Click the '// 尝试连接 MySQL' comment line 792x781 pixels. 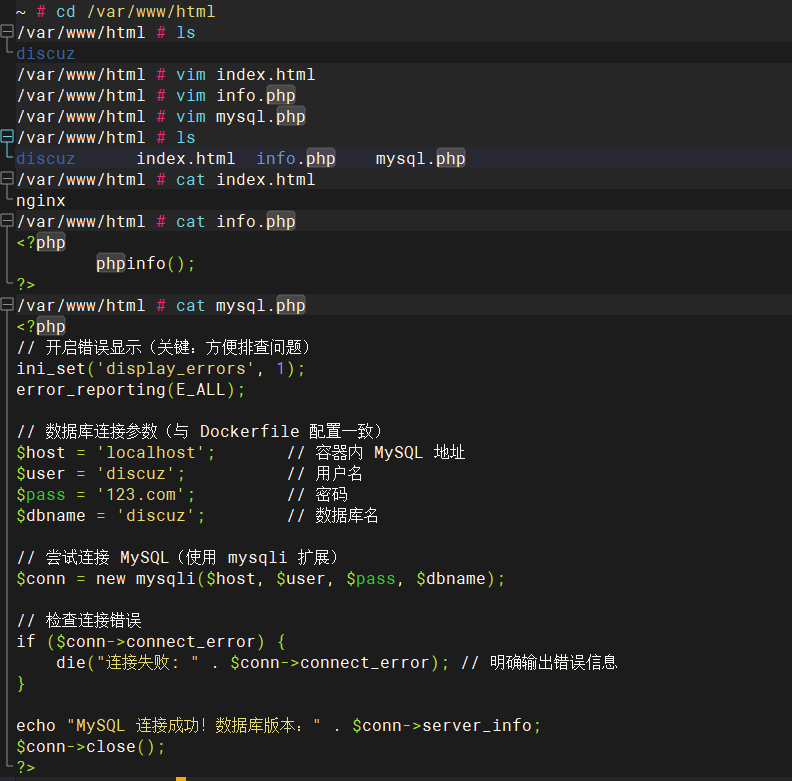point(177,558)
